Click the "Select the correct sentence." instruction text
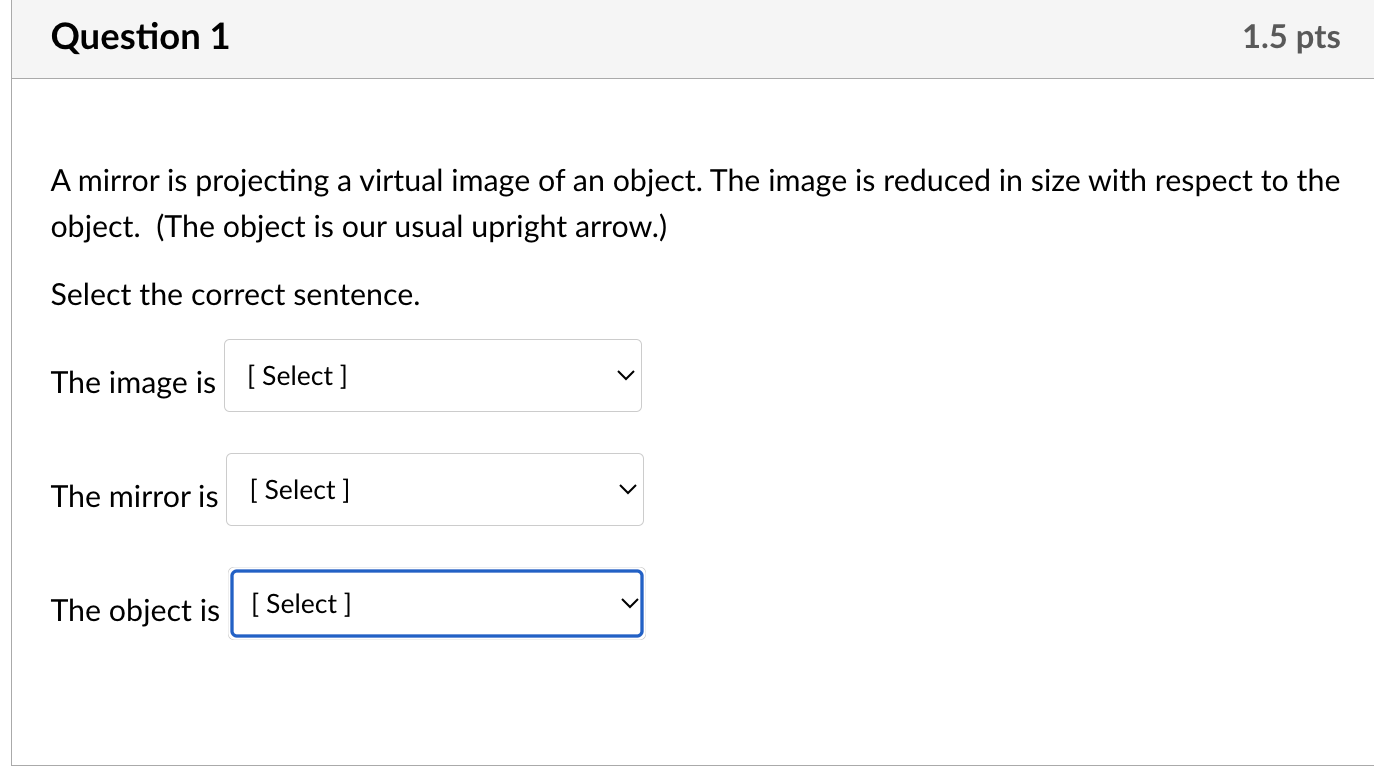Viewport: 1374px width, 782px height. point(235,295)
